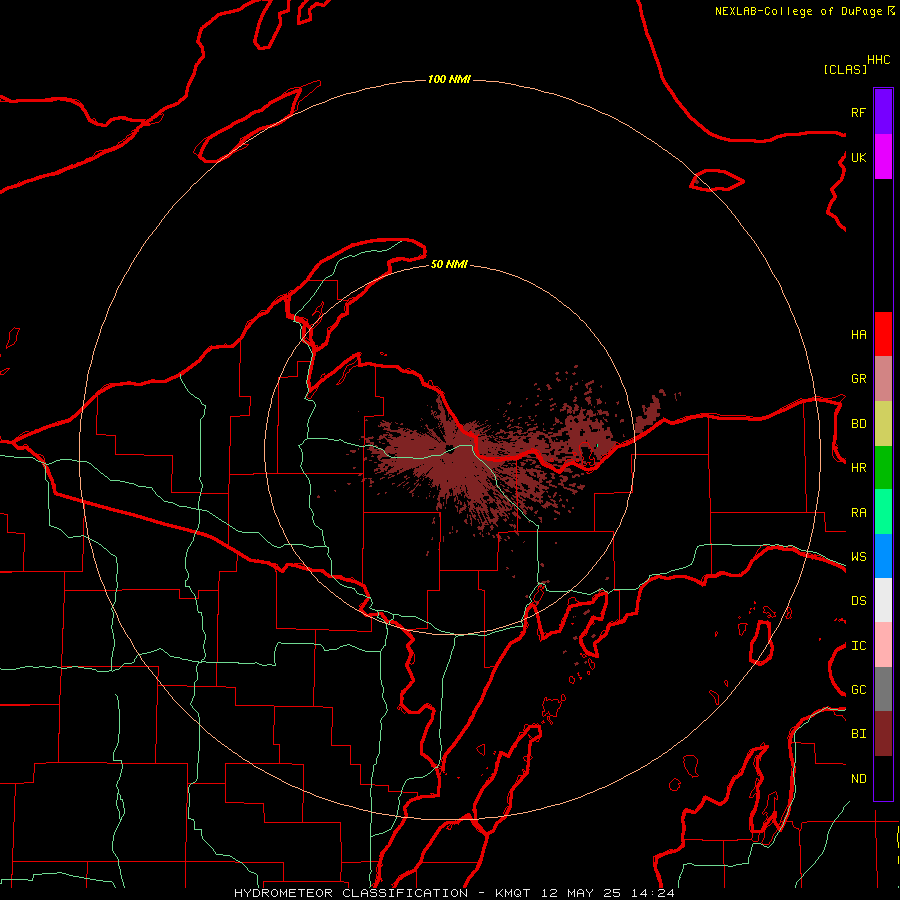Click the HYDROMETEOR CLASSIFICATION title text
This screenshot has width=900, height=900.
[x=351, y=893]
